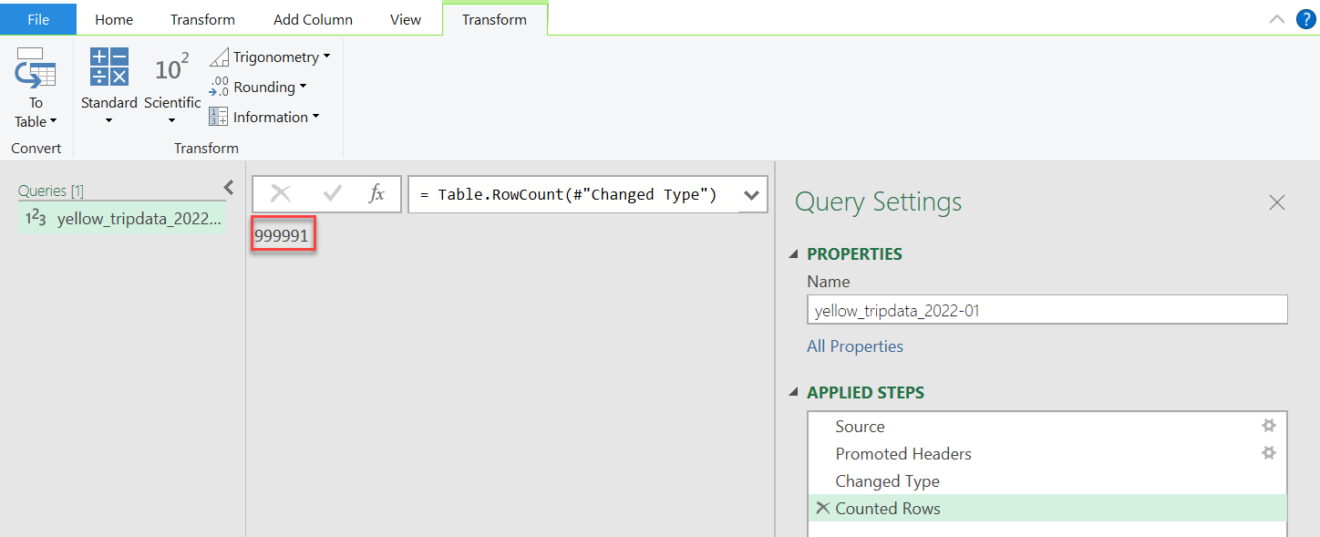Open the Rounding dropdown
The width and height of the screenshot is (1320, 537).
point(258,87)
